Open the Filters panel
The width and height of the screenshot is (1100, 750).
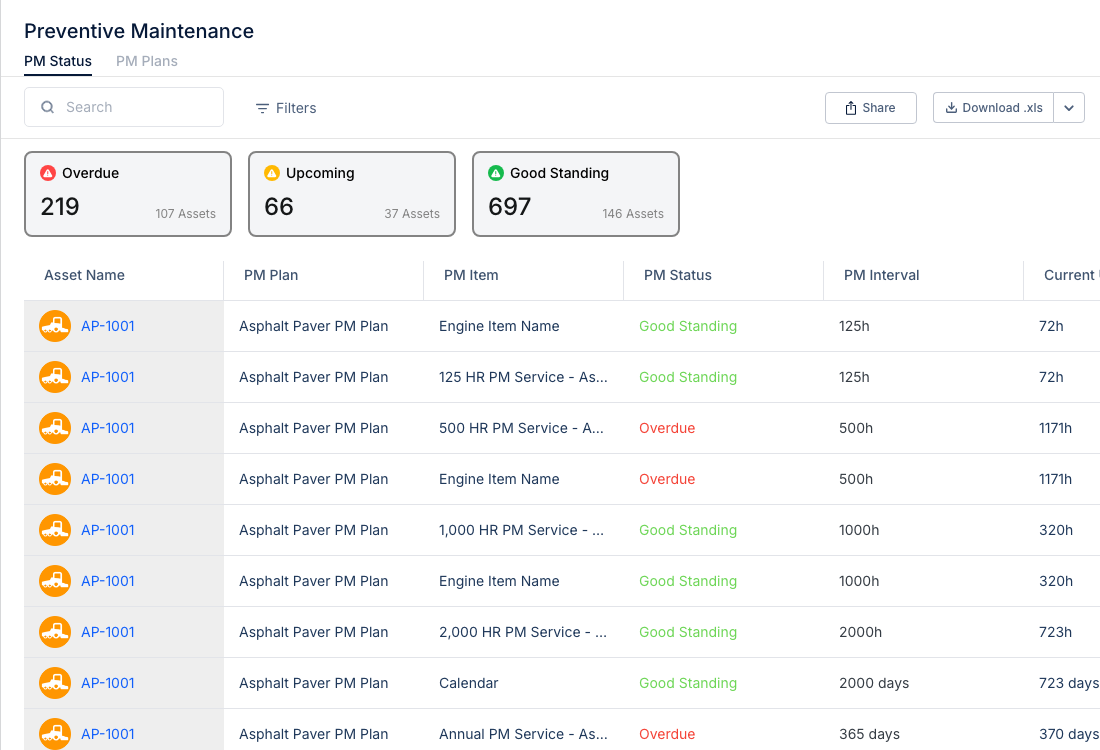286,108
